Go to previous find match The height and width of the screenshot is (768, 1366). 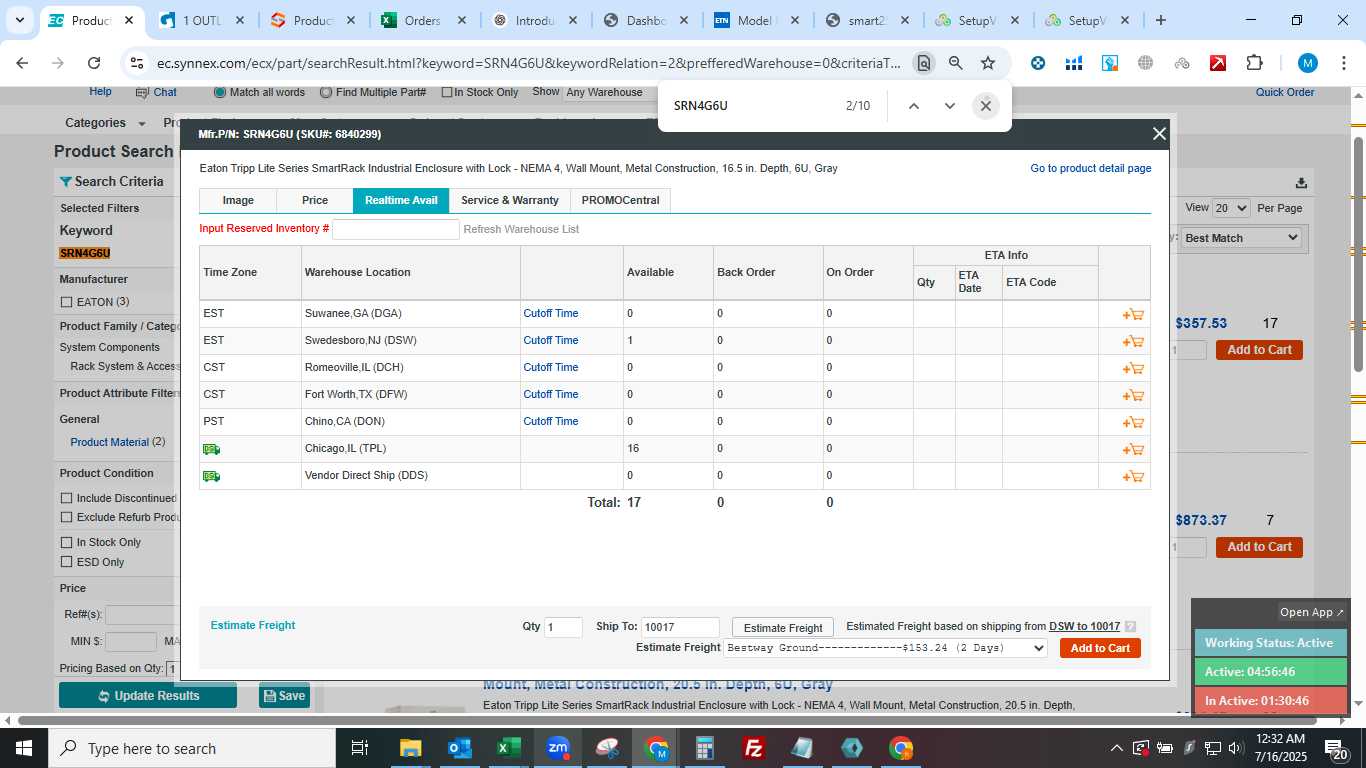(x=913, y=105)
